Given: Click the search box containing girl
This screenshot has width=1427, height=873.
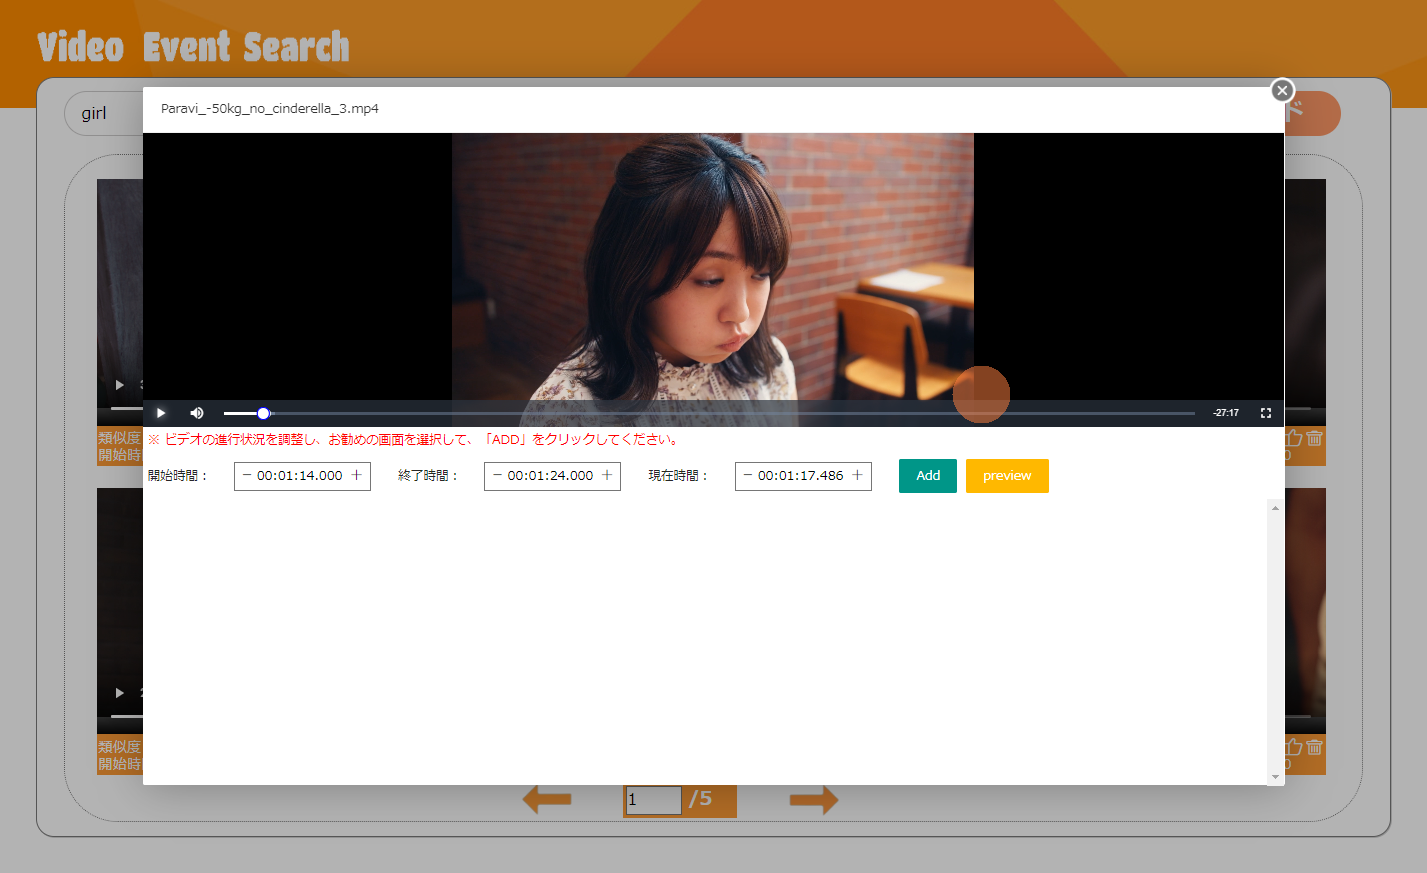Looking at the screenshot, I should tap(105, 113).
